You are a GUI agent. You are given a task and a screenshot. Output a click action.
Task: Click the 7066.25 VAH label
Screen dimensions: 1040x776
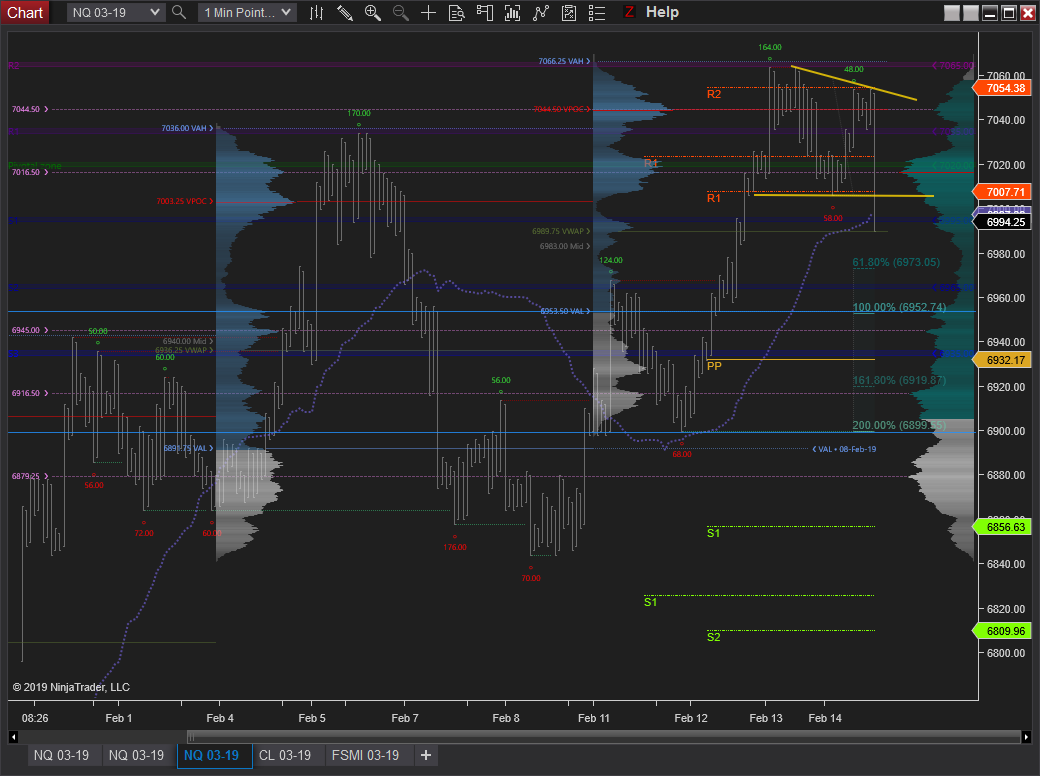[x=564, y=61]
